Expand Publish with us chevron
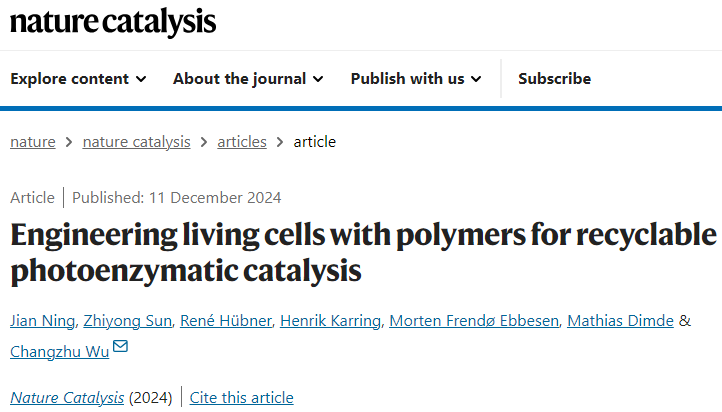Image resolution: width=722 pixels, height=412 pixels. (476, 79)
